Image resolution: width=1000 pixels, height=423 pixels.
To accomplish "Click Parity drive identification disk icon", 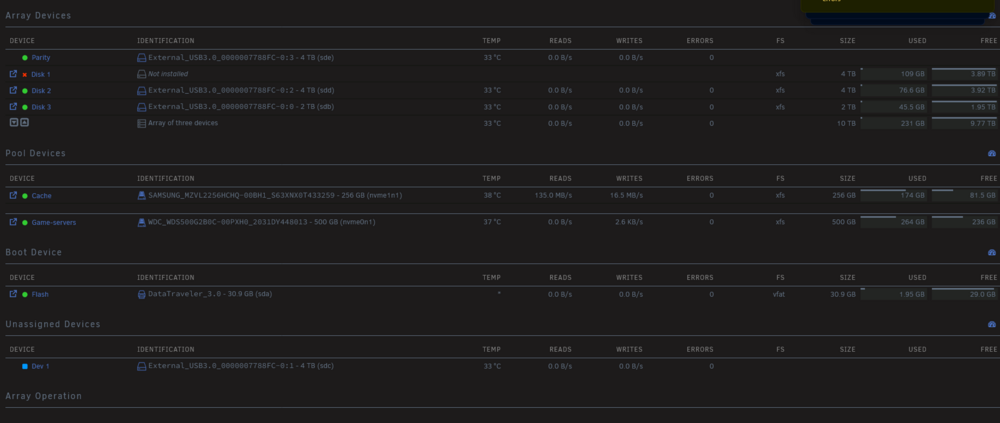I will tap(142, 57).
